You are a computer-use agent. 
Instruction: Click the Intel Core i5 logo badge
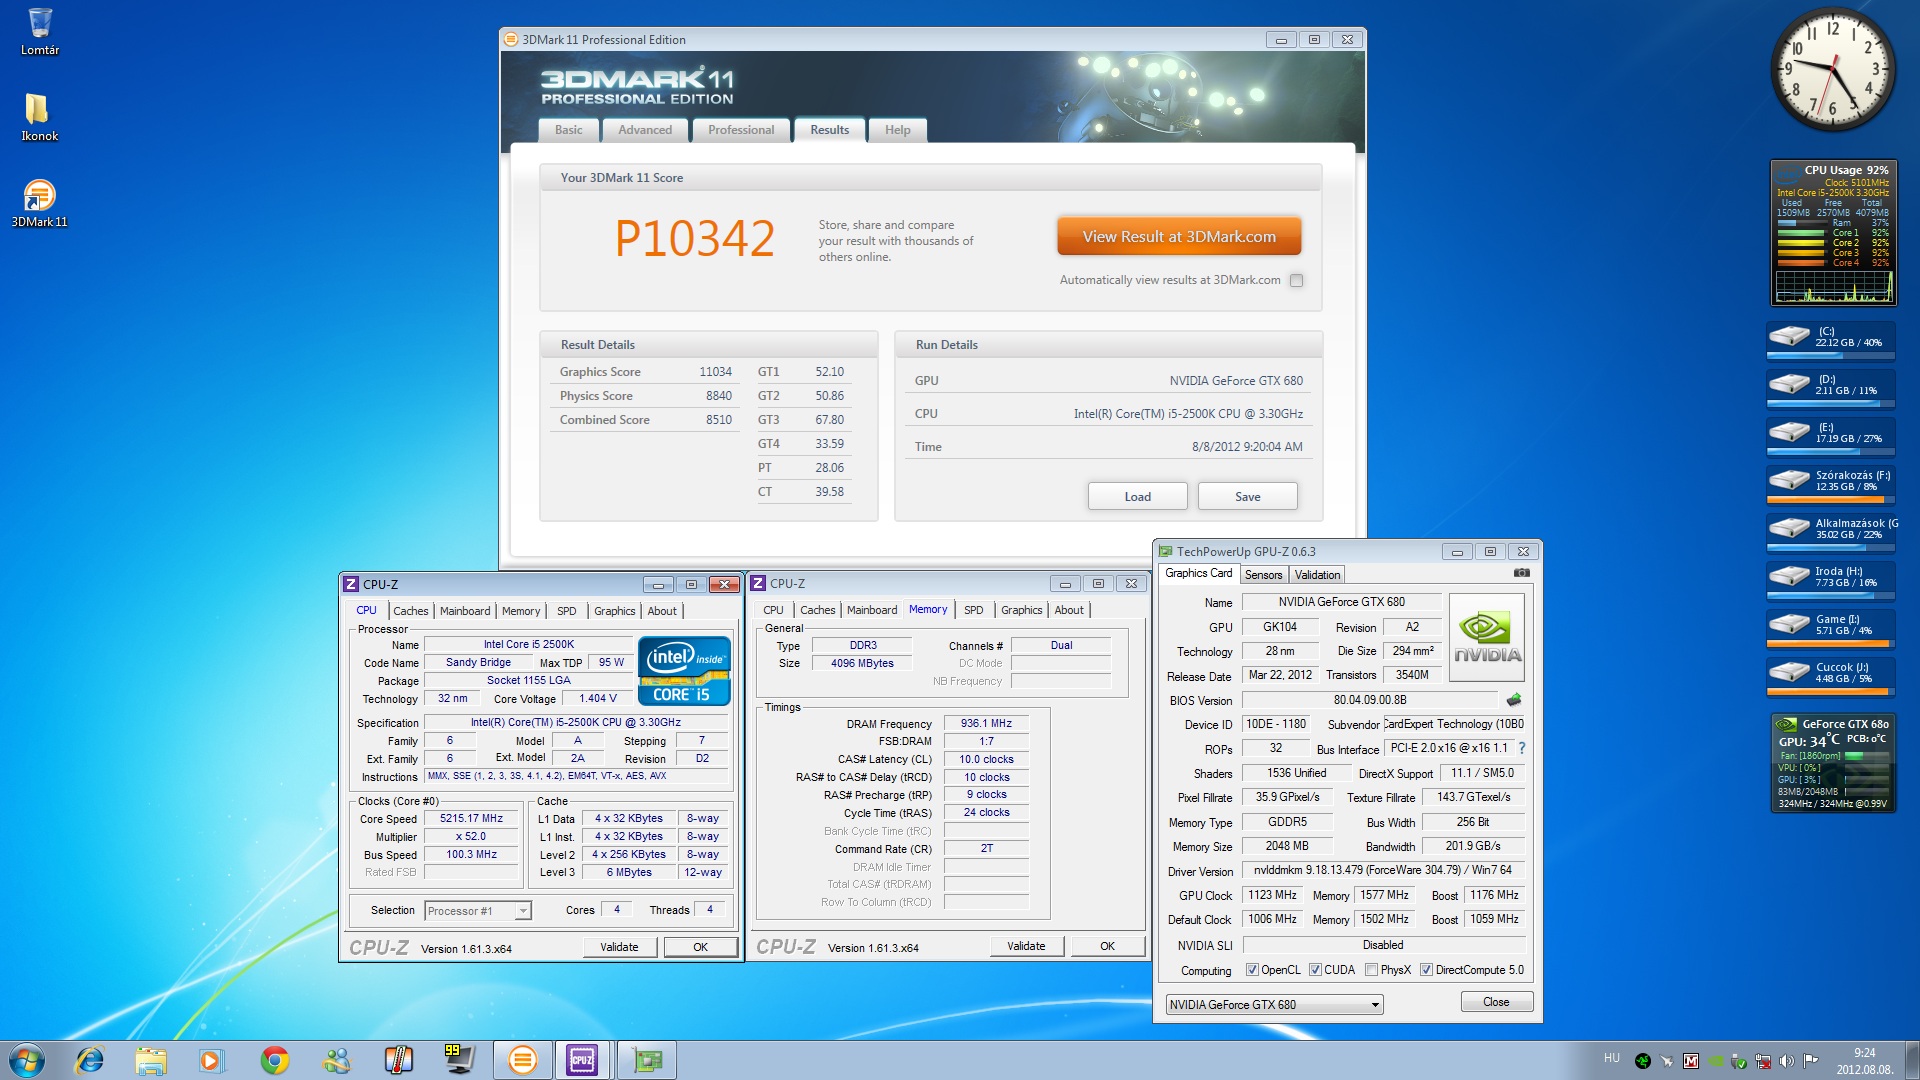click(x=684, y=670)
